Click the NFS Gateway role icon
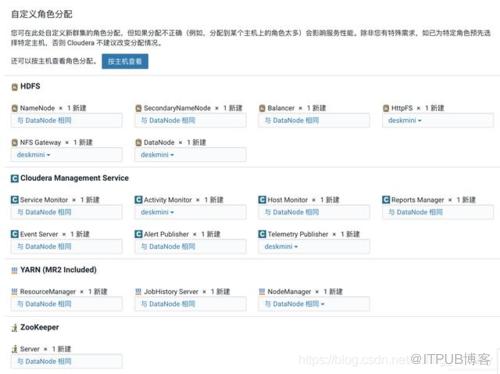The image size is (500, 374). [x=15, y=143]
